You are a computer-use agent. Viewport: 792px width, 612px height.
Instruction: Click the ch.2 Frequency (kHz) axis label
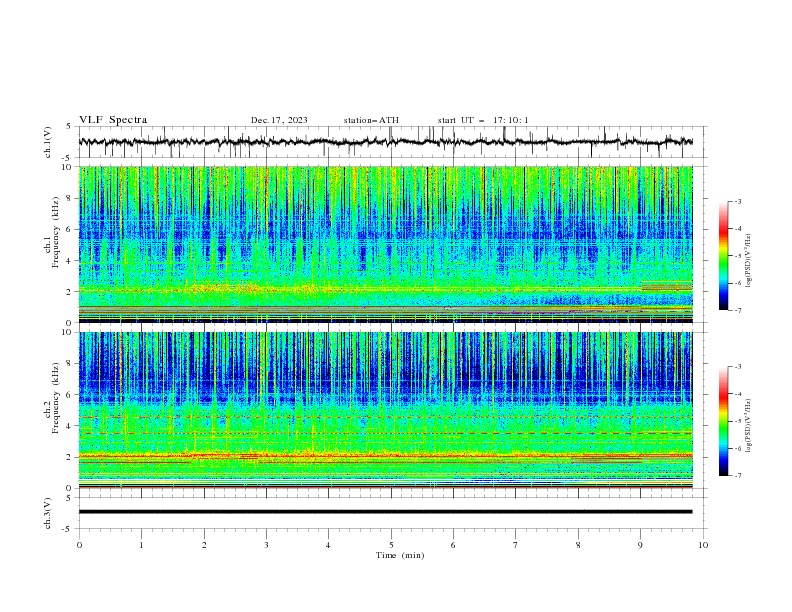(56, 398)
